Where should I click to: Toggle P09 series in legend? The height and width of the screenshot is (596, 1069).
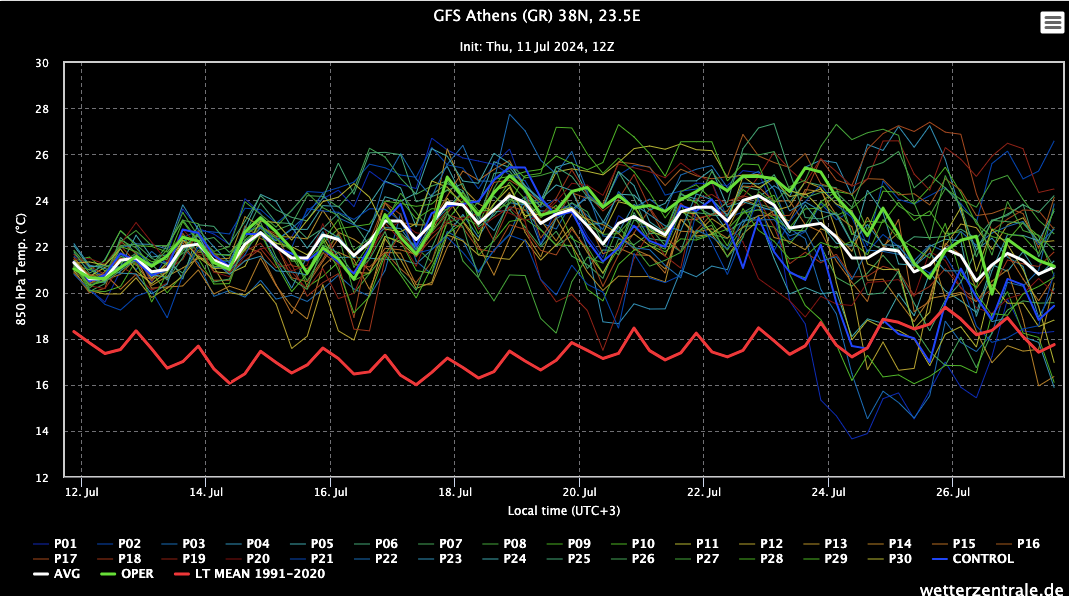[x=568, y=543]
